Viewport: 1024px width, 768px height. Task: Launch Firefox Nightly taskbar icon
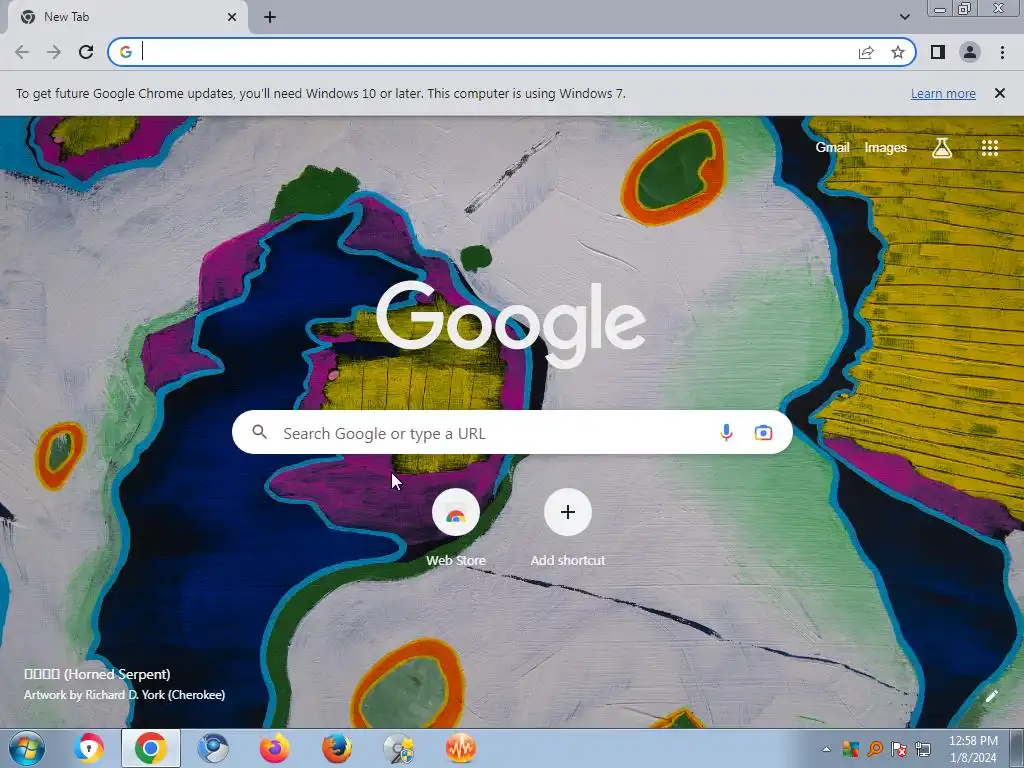(x=274, y=748)
